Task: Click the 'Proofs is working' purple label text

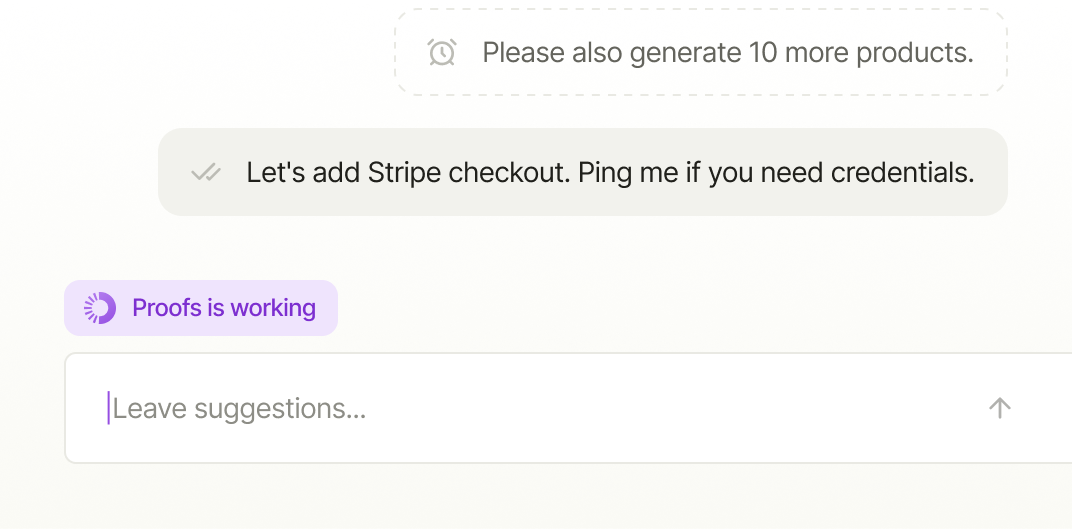Action: pos(224,308)
